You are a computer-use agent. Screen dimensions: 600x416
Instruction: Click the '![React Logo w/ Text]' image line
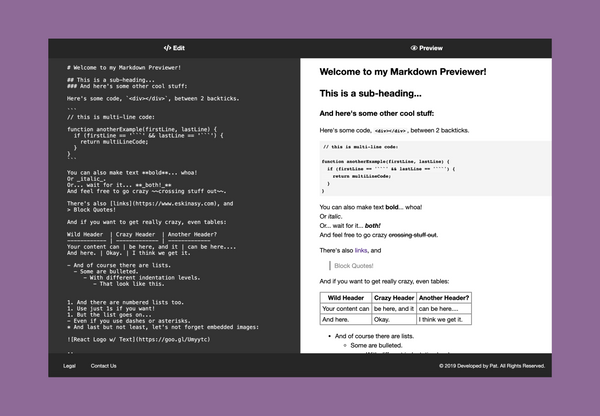pos(139,339)
